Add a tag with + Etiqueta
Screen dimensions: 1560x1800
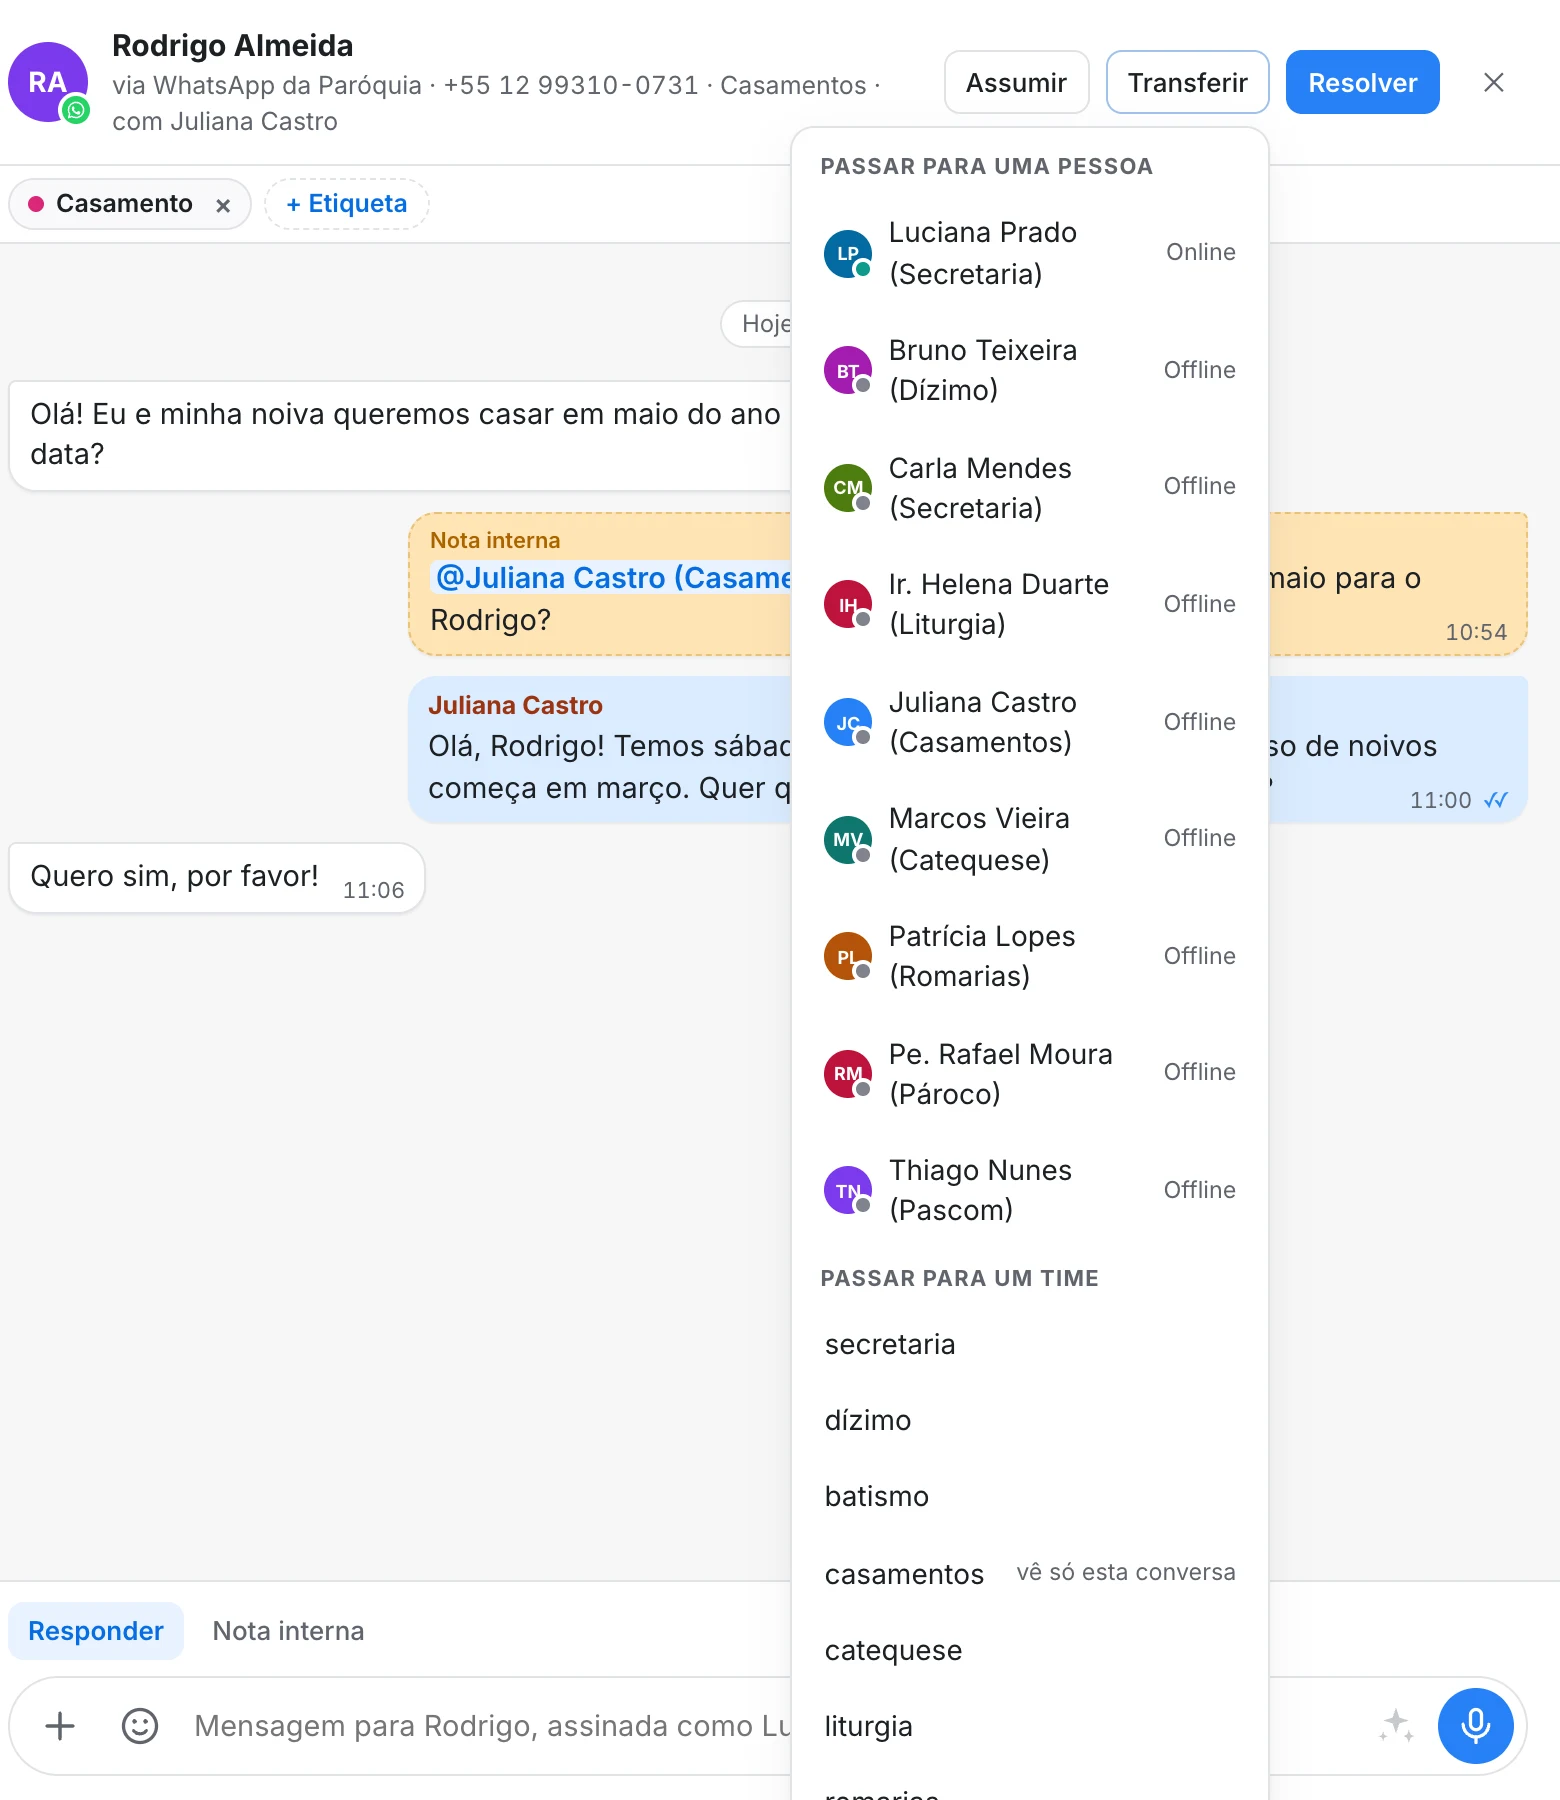[x=347, y=204]
